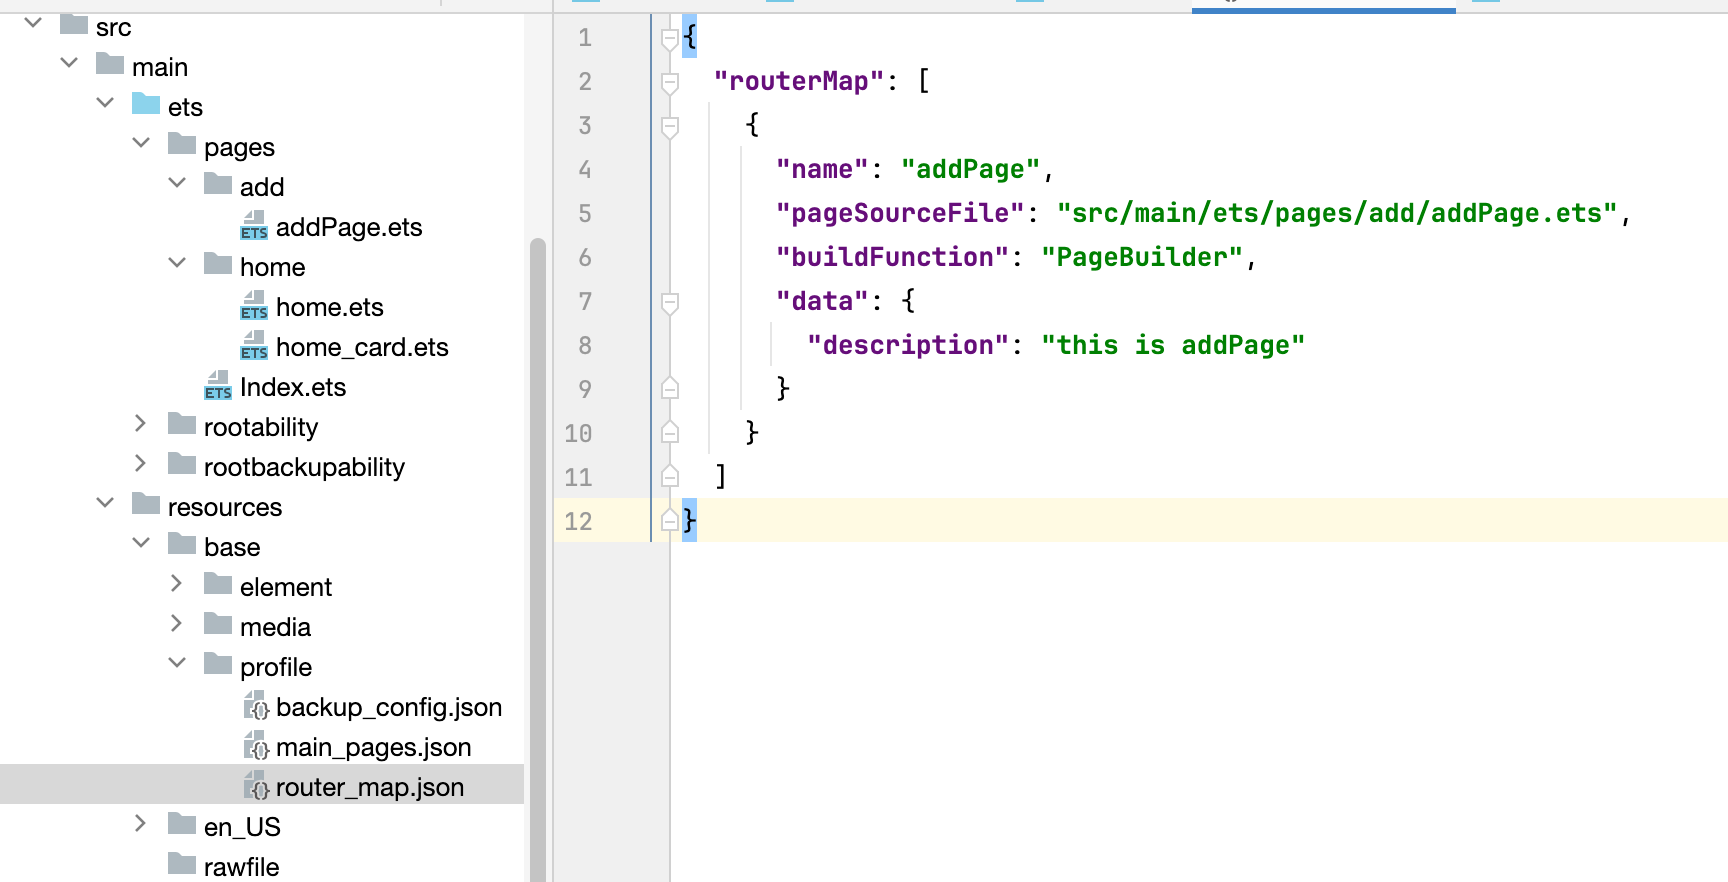Click the media folder icon
Viewport: 1728px width, 882px height.
[218, 624]
